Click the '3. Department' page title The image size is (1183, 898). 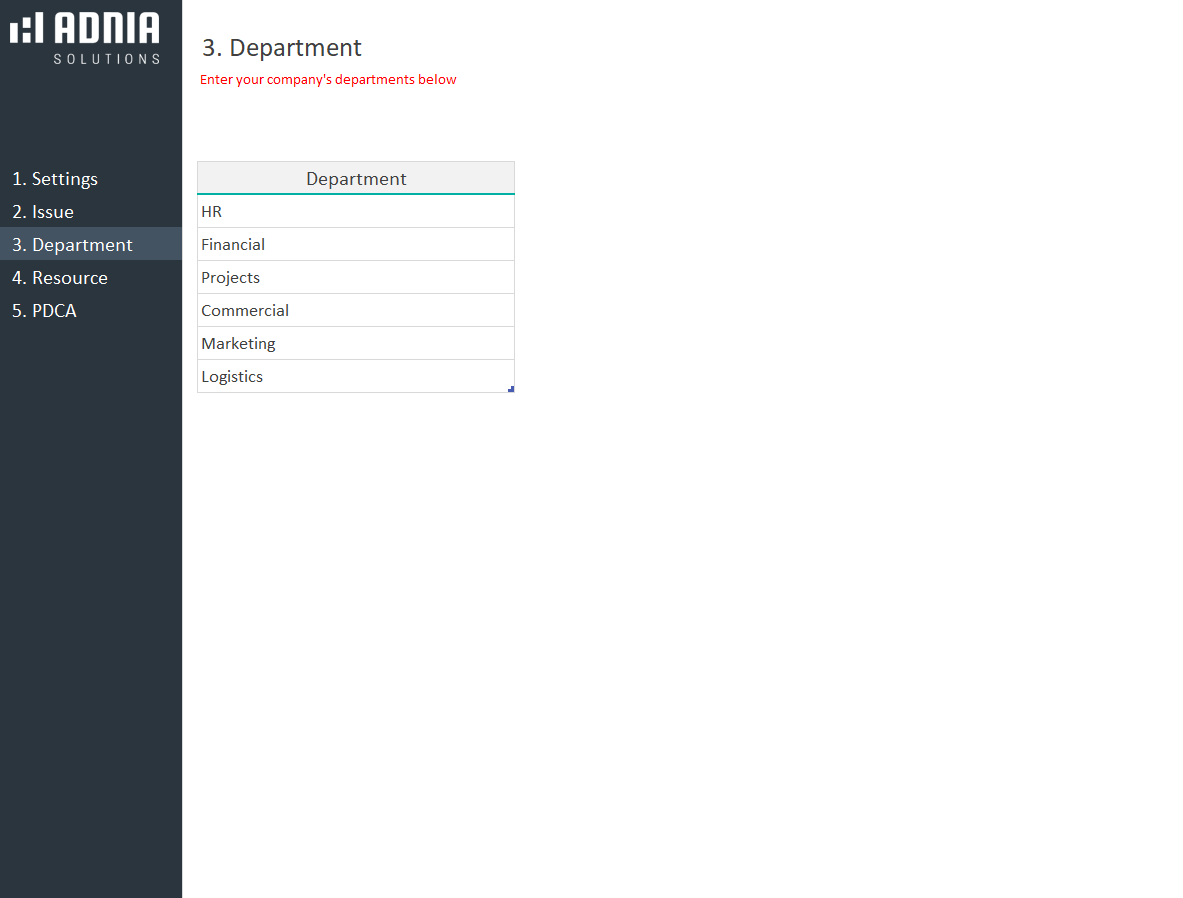(x=282, y=48)
